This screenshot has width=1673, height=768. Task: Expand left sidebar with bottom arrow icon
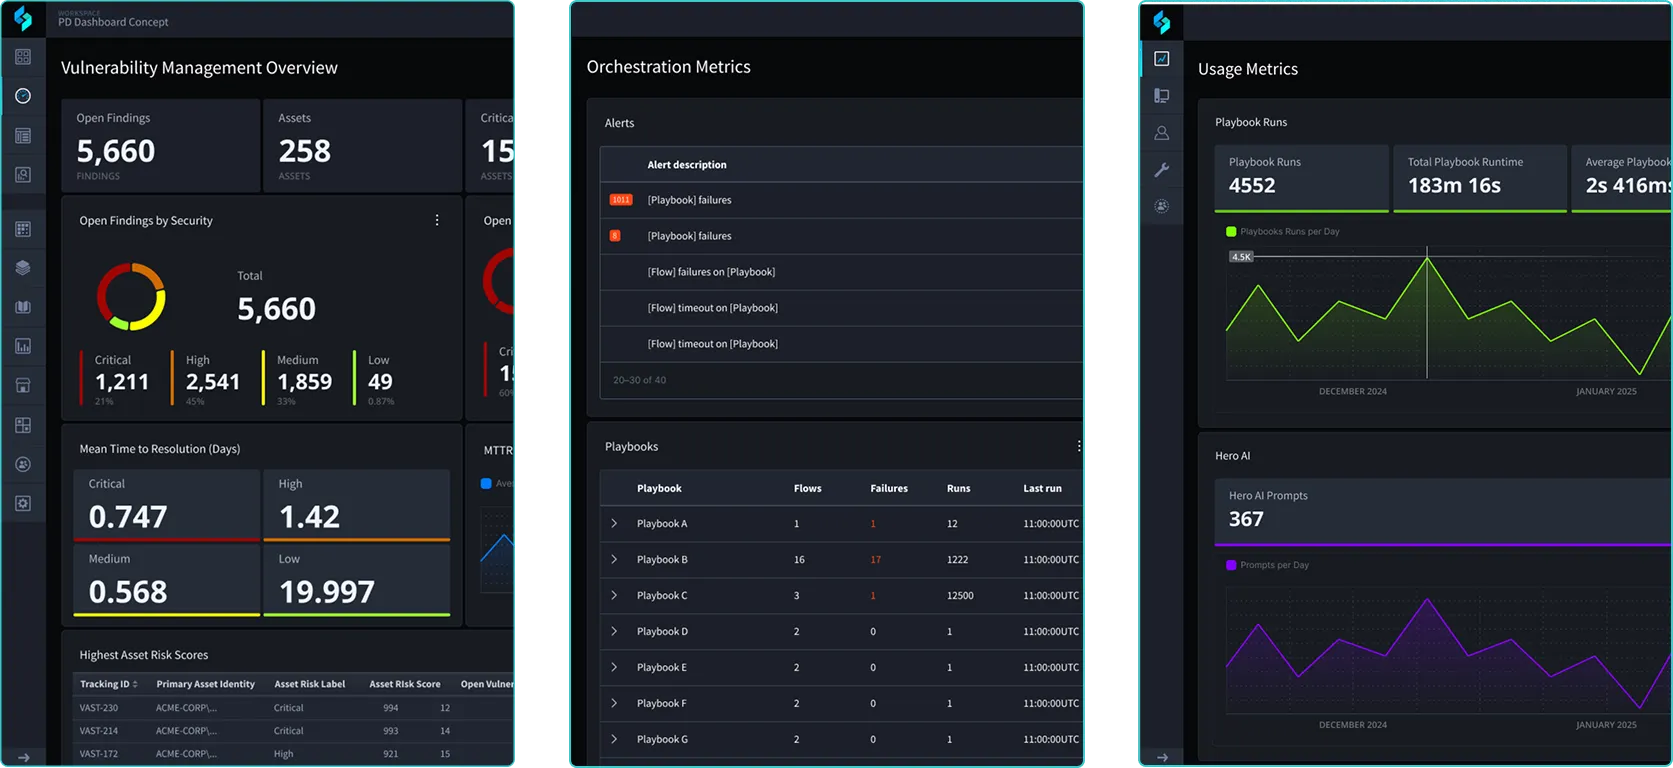click(24, 757)
